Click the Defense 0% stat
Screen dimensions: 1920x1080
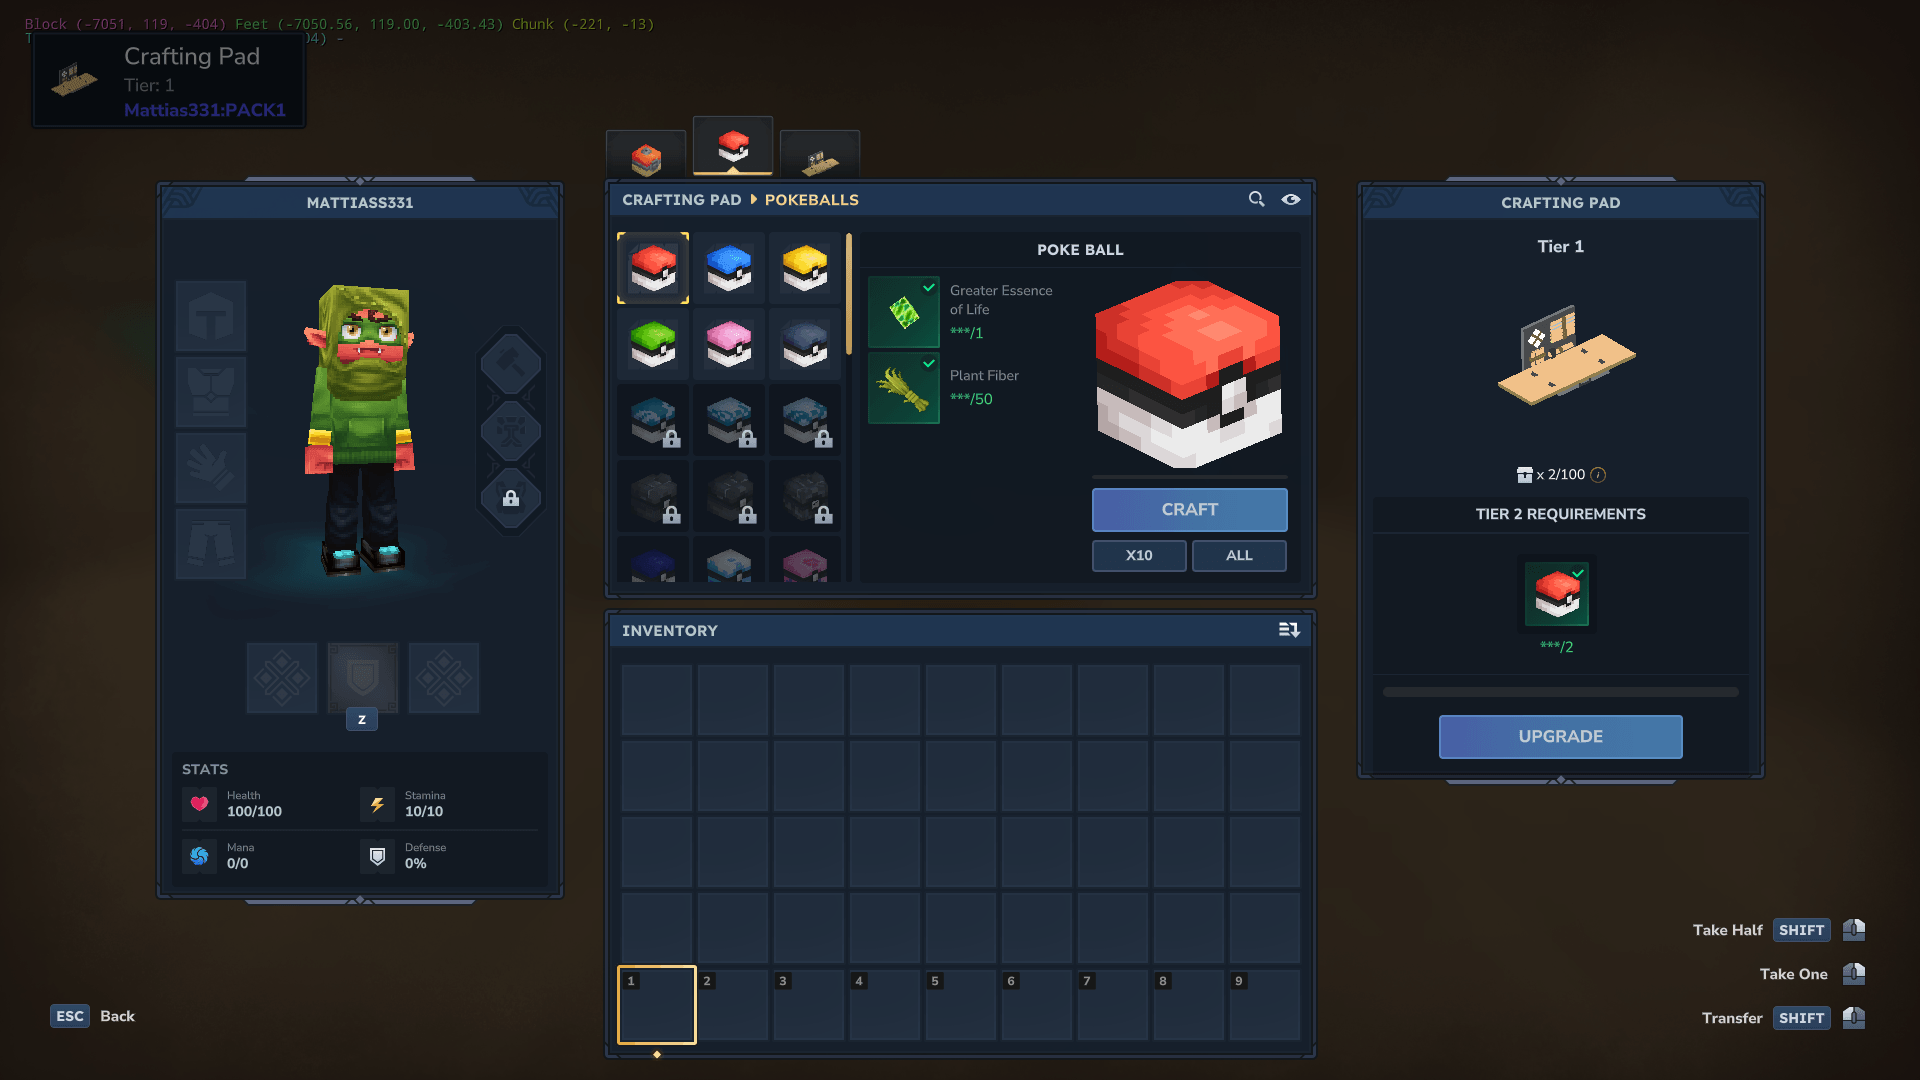pyautogui.click(x=404, y=856)
